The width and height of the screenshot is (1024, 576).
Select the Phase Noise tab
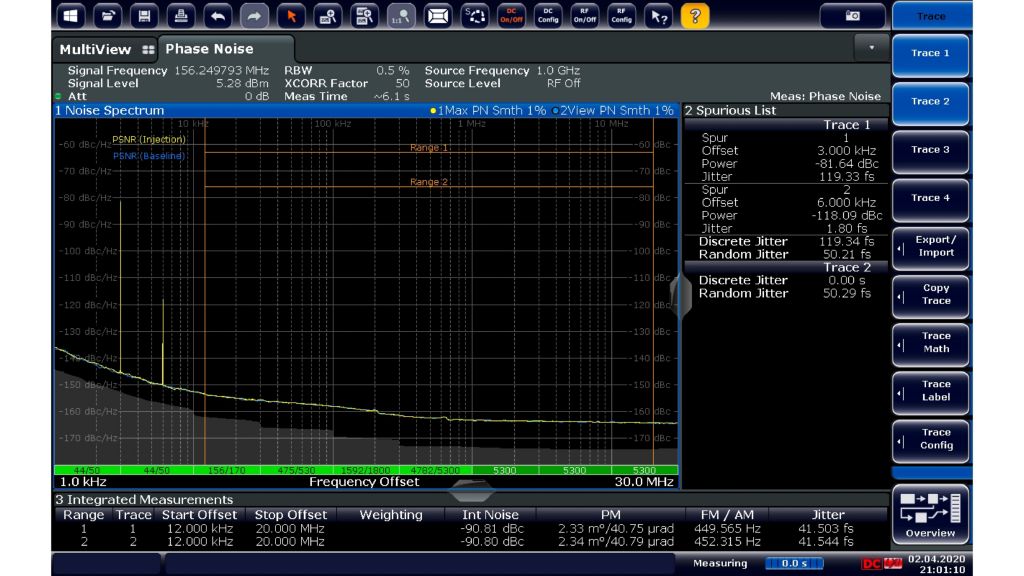tap(213, 48)
